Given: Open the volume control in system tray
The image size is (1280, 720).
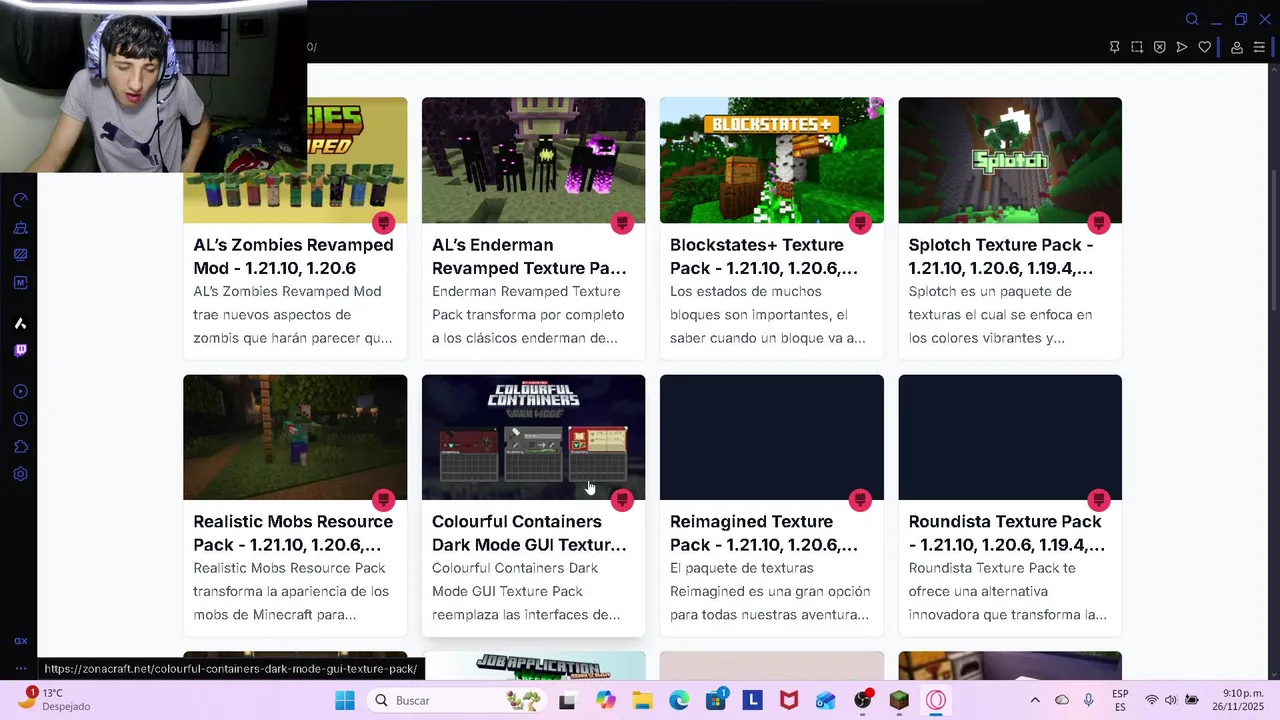Looking at the screenshot, I should pos(1171,700).
